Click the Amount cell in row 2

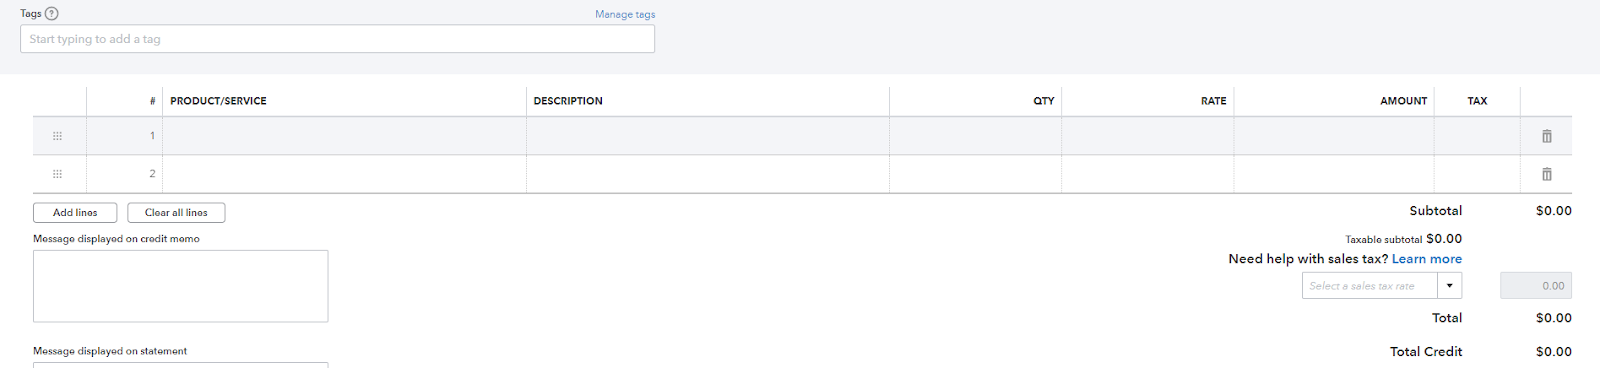point(1334,174)
